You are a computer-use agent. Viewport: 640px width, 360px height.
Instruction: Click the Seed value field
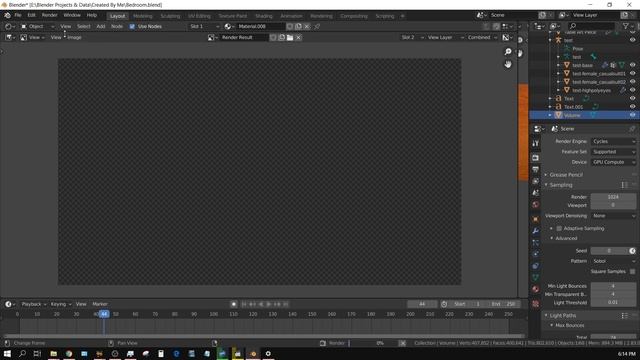click(609, 251)
